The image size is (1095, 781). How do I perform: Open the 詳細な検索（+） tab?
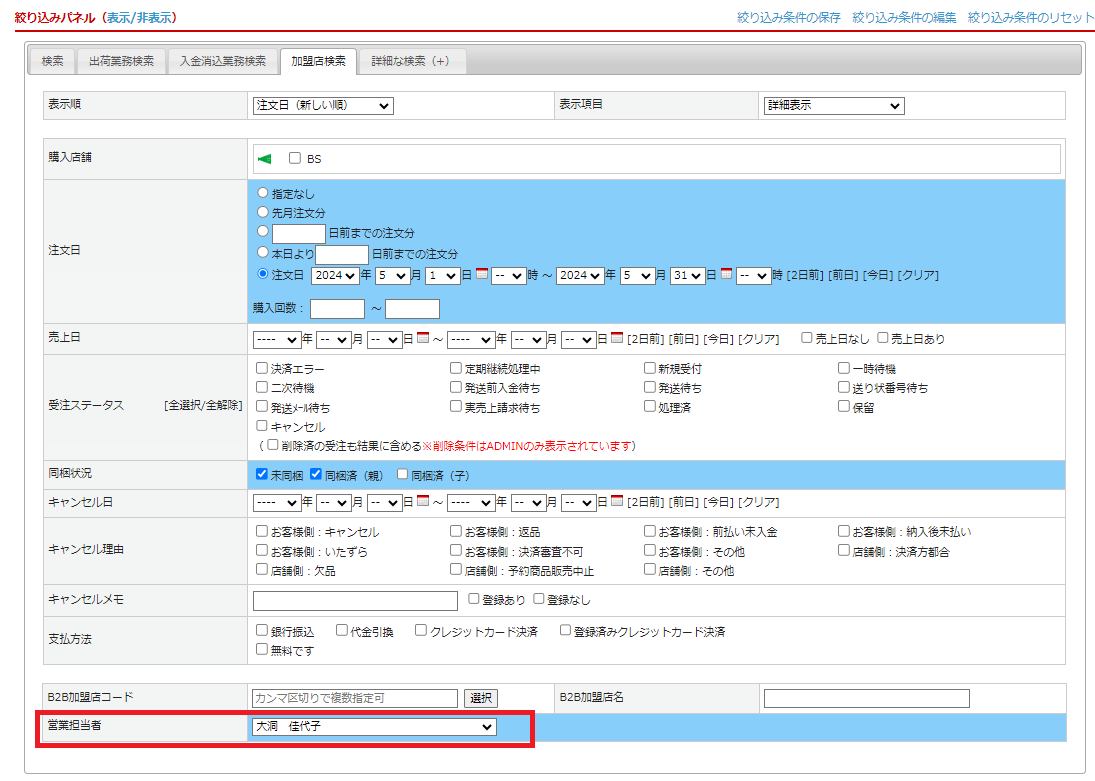410,61
